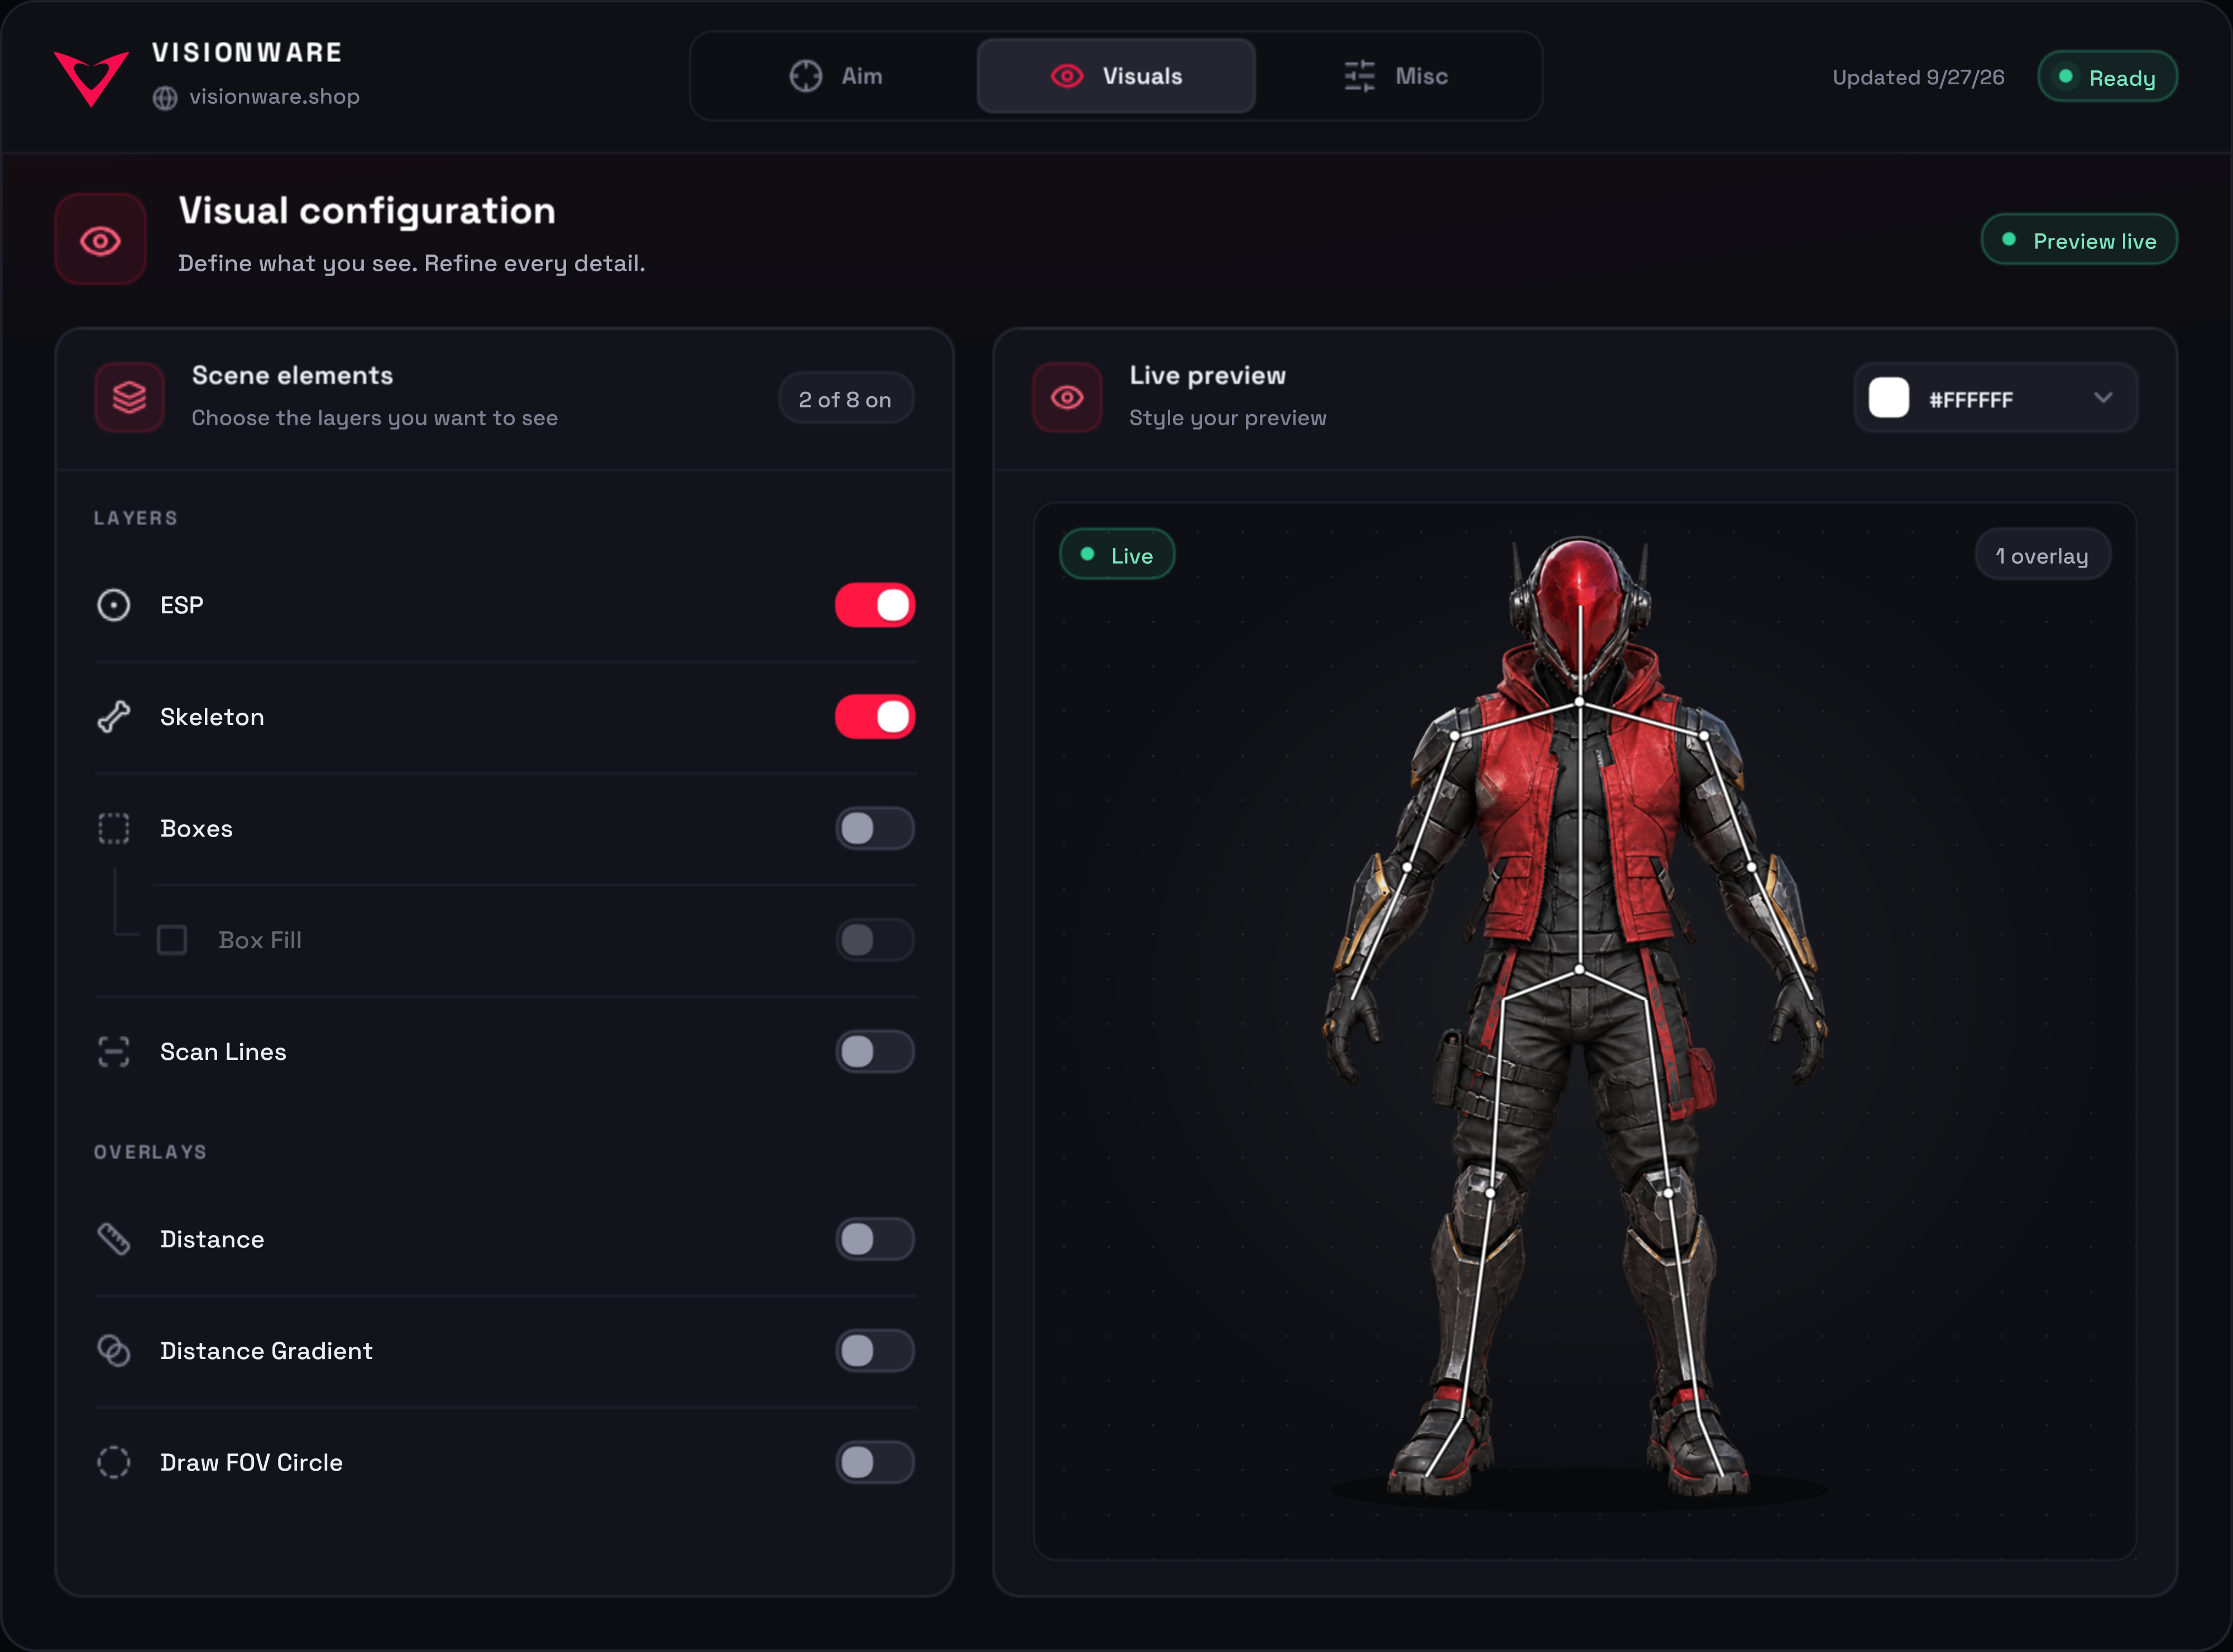
Task: Click the Live preview title
Action: click(x=1207, y=375)
